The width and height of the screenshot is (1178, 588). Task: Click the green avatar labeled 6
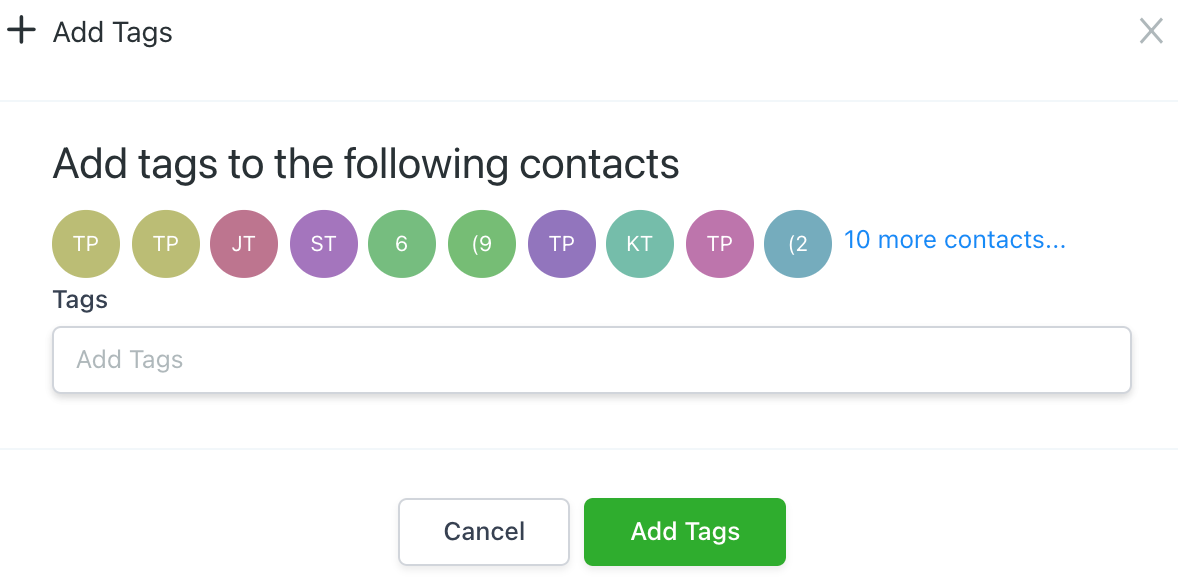point(402,243)
